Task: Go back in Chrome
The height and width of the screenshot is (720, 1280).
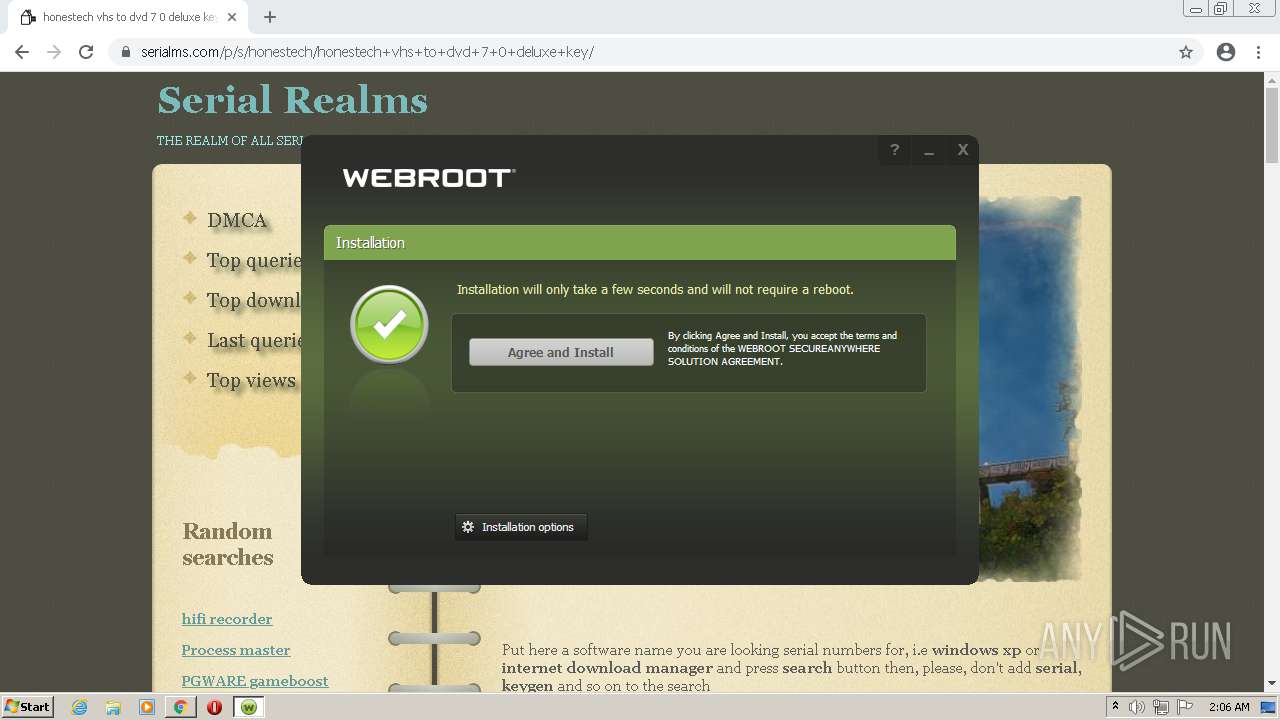Action: click(22, 52)
